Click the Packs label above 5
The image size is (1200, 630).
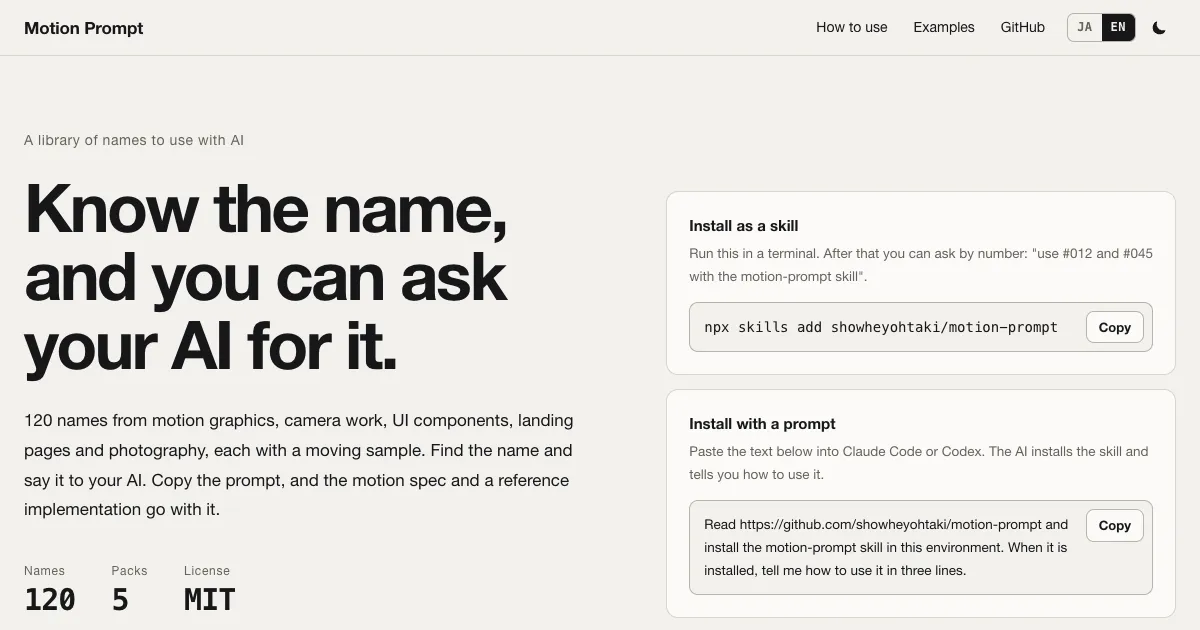point(129,571)
